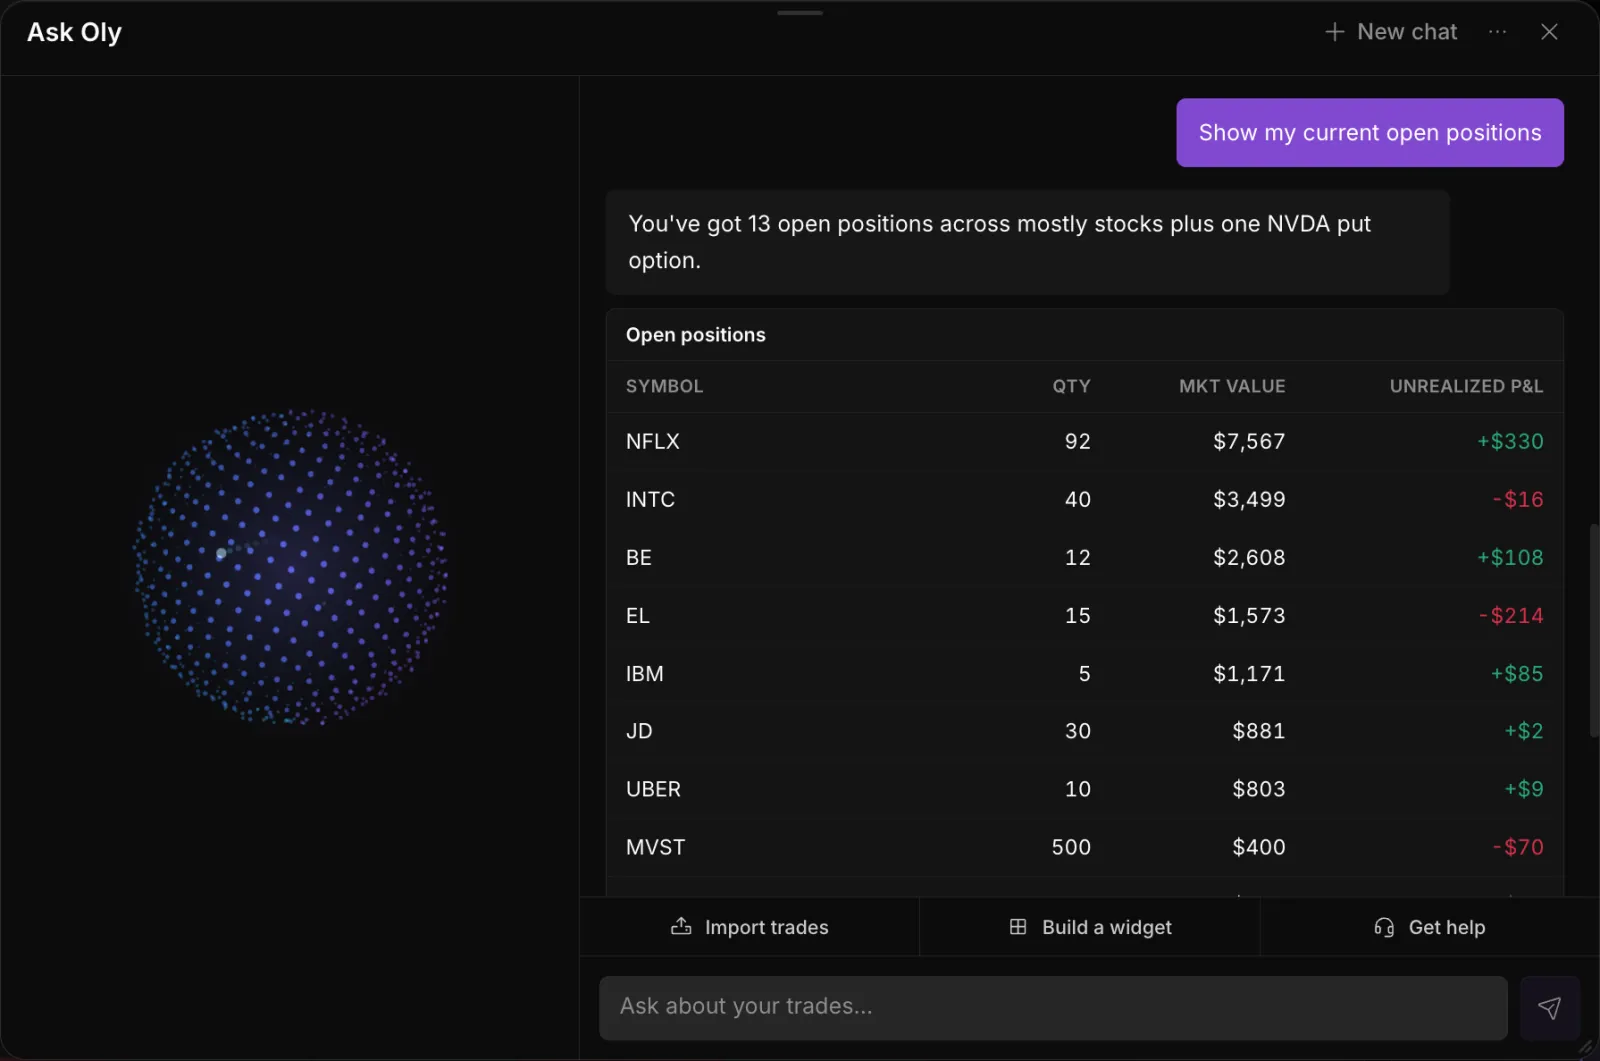Click the send message arrow icon

pos(1549,1008)
